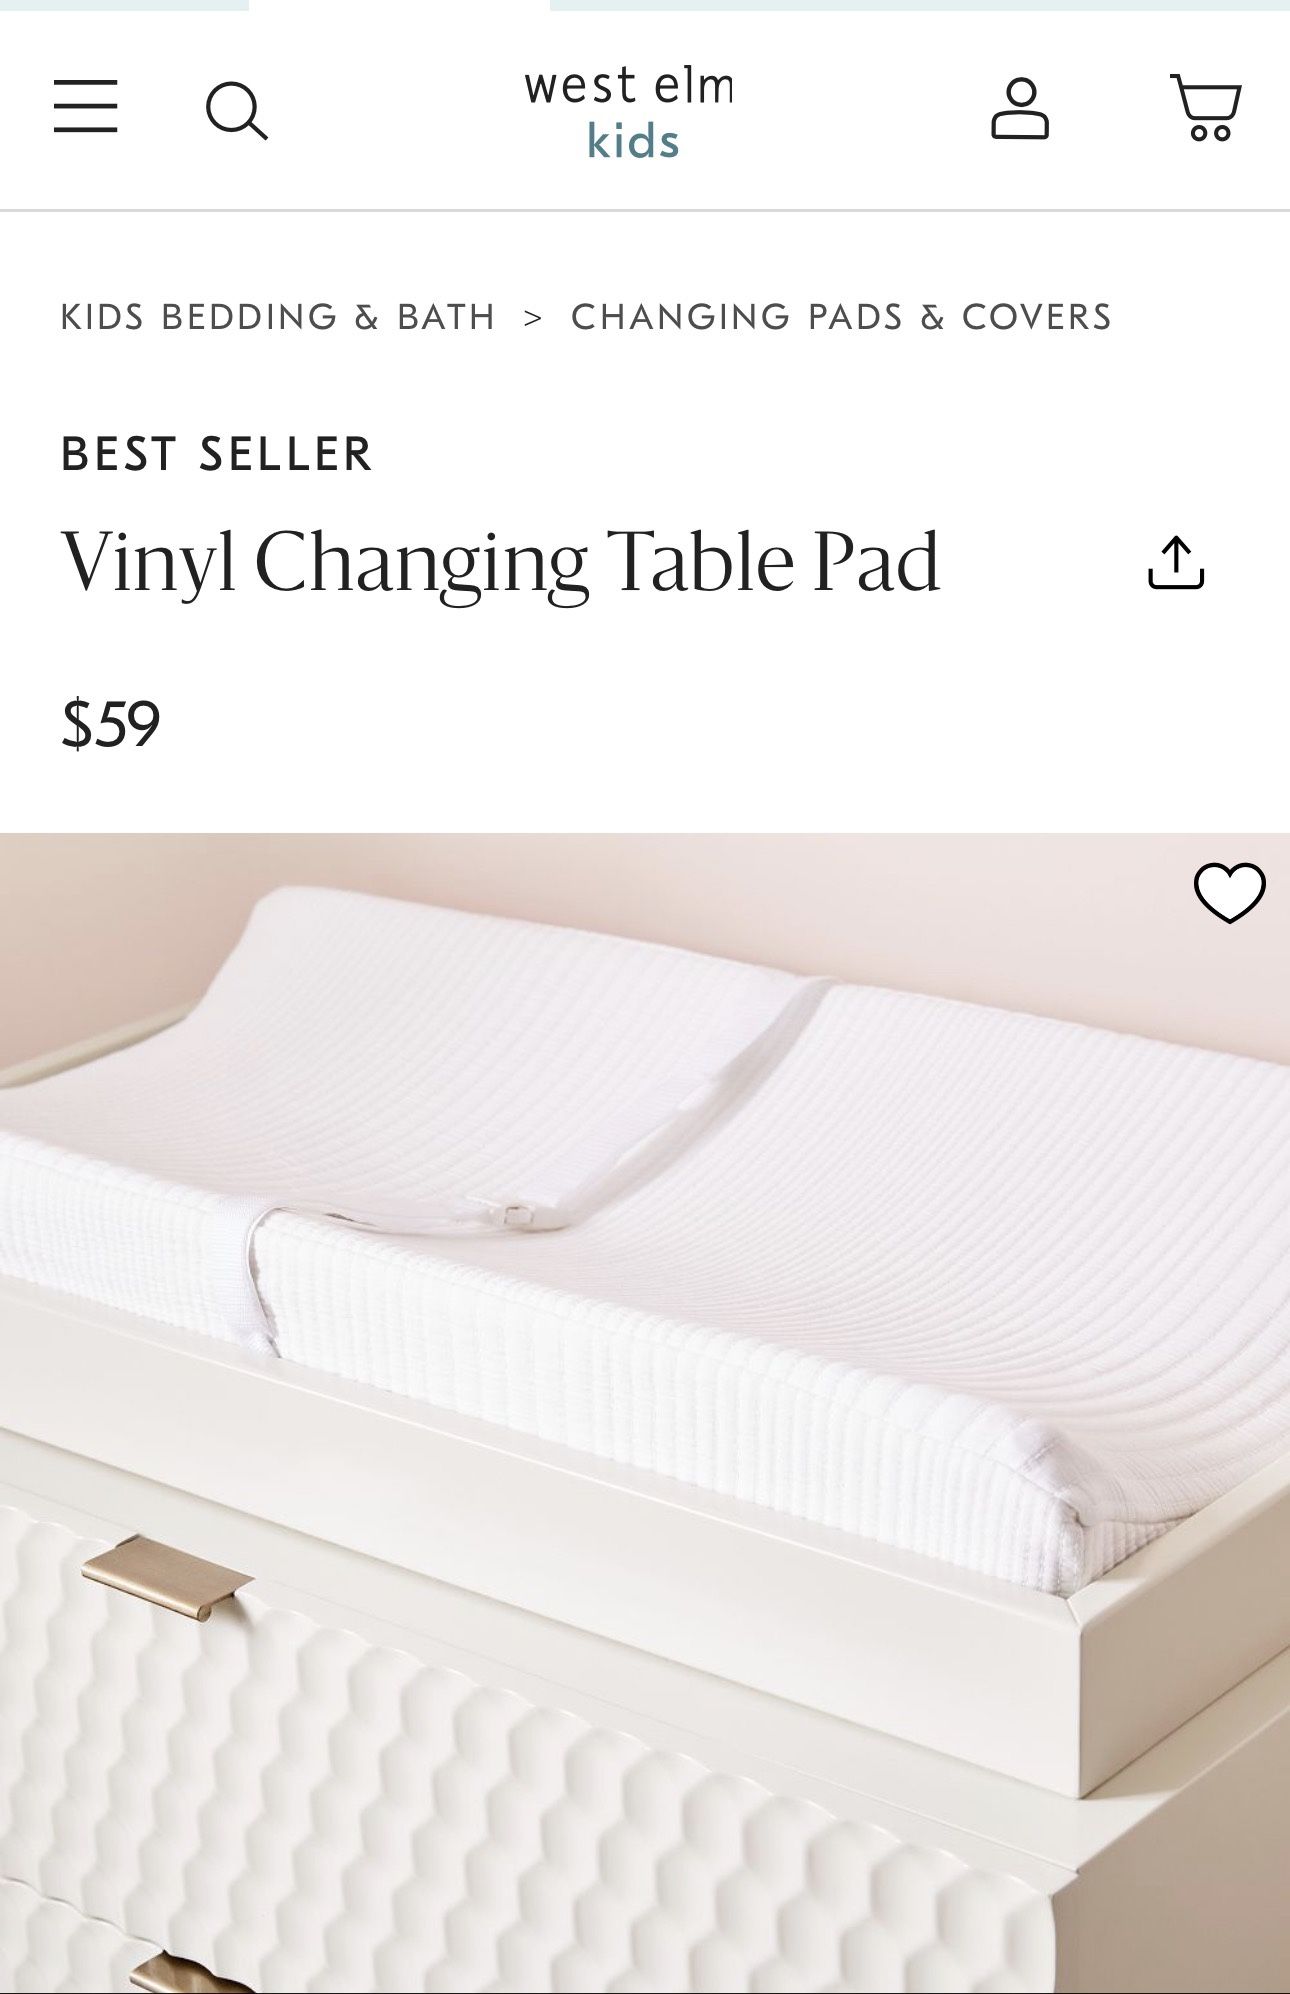Click the breadcrumb arrow separator

point(533,318)
